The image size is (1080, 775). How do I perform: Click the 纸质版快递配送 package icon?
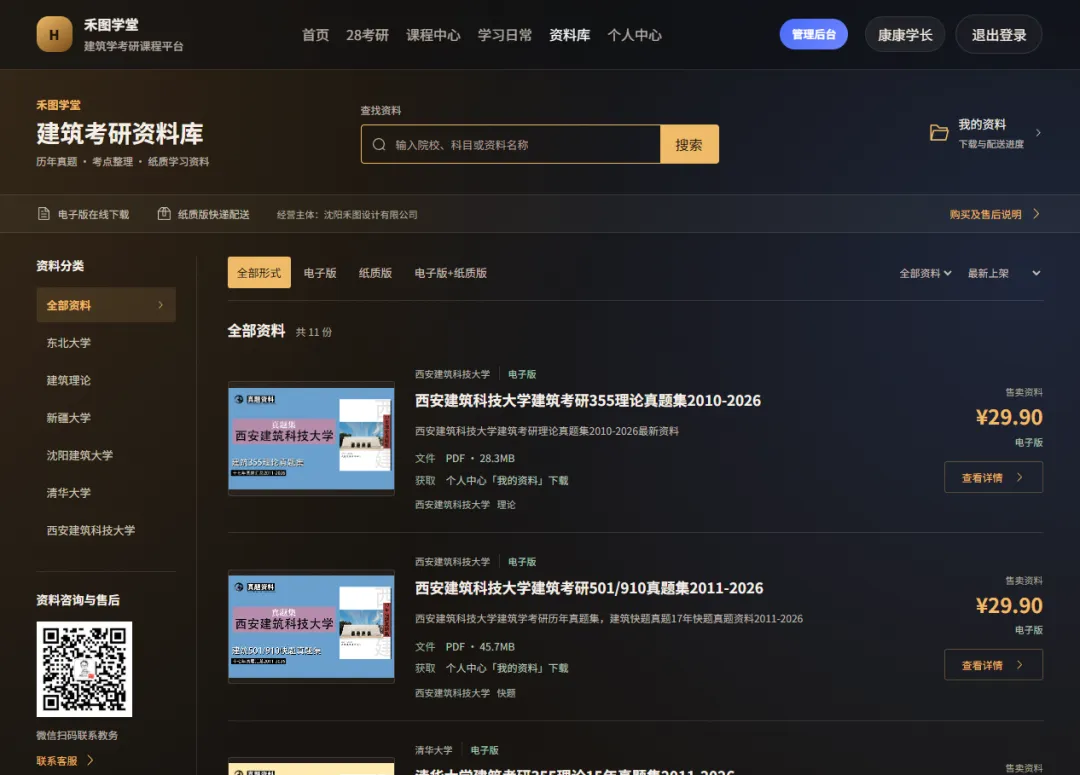click(x=164, y=214)
